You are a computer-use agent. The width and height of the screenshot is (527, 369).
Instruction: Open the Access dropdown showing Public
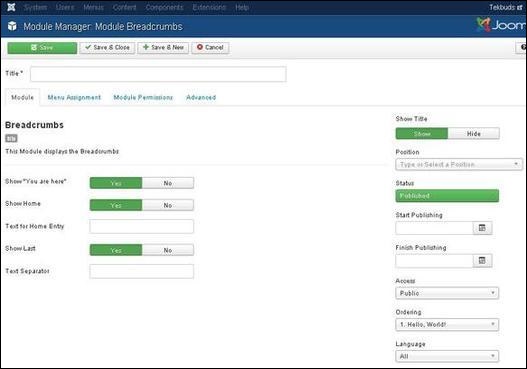click(447, 293)
